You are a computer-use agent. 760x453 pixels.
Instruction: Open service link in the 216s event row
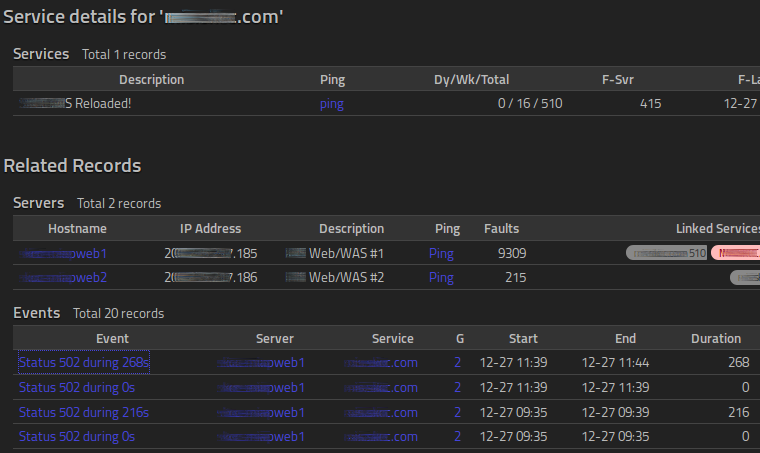point(381,412)
